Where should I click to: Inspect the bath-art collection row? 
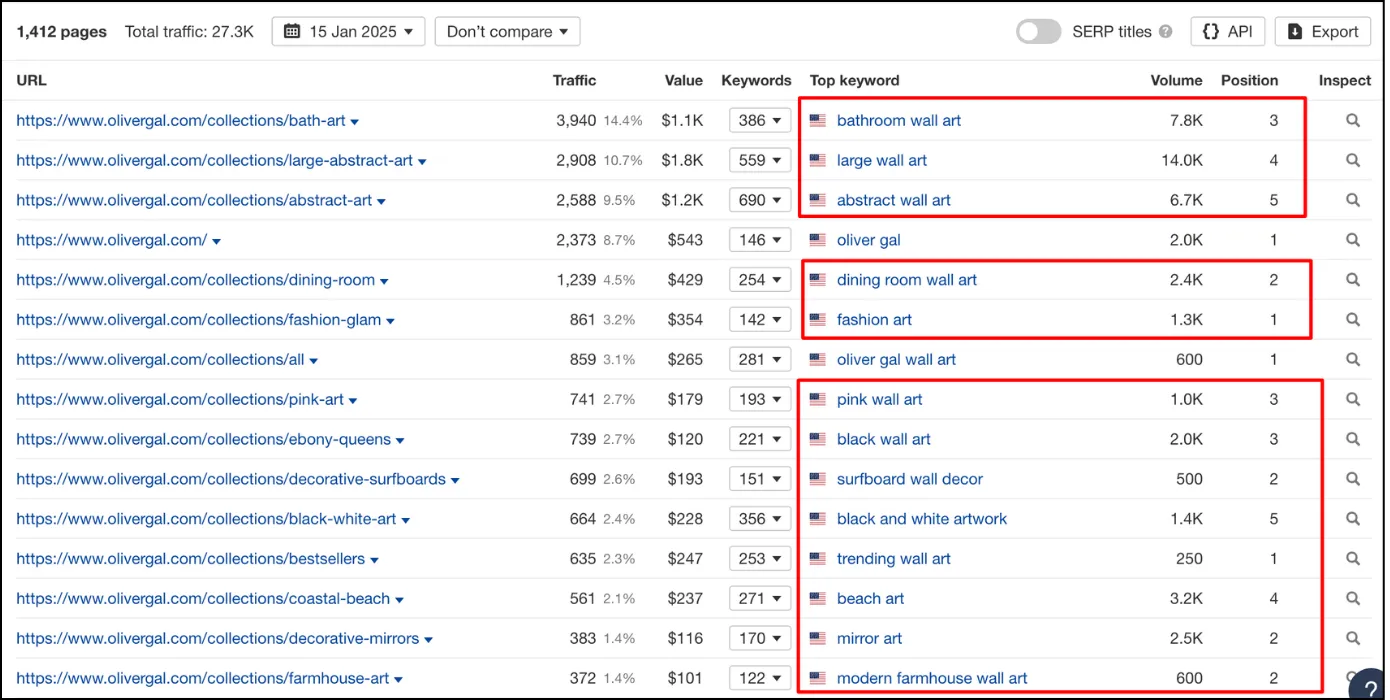pos(1352,120)
